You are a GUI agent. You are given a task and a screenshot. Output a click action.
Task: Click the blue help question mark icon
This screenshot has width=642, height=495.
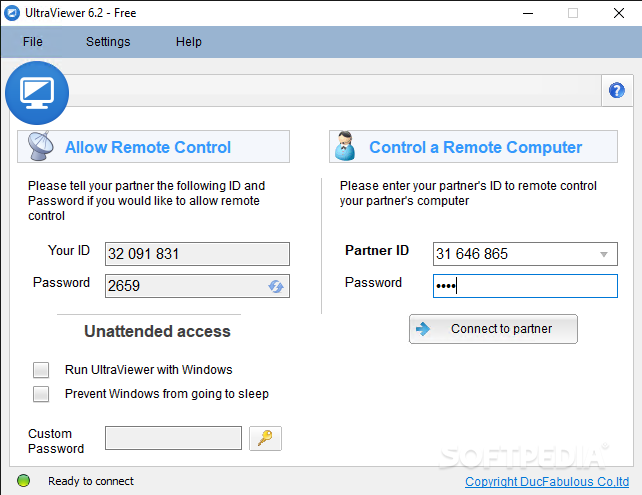pyautogui.click(x=617, y=90)
